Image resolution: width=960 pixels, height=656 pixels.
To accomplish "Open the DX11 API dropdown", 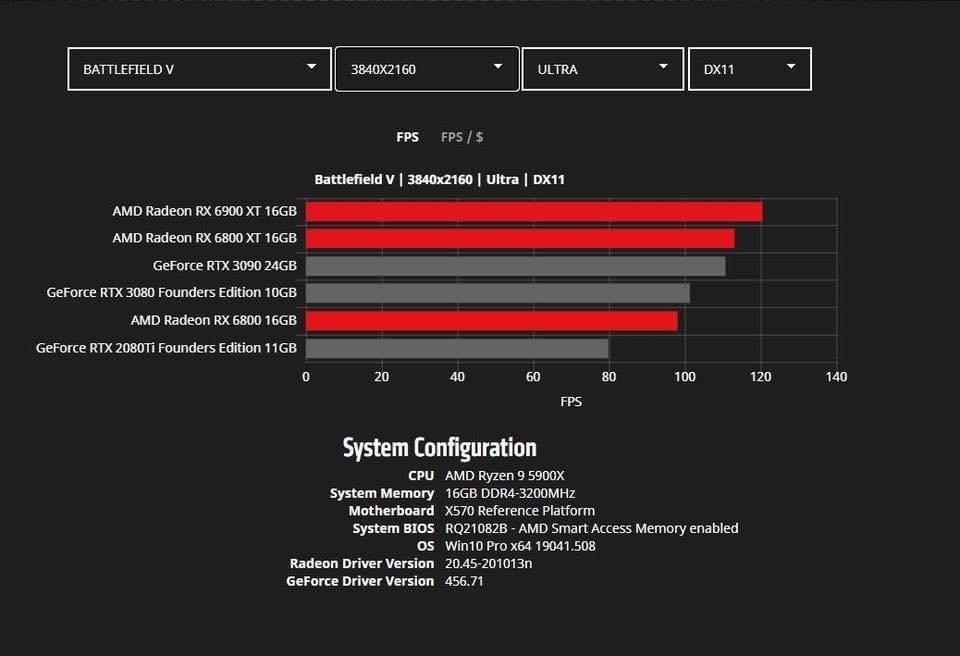I will coord(750,69).
